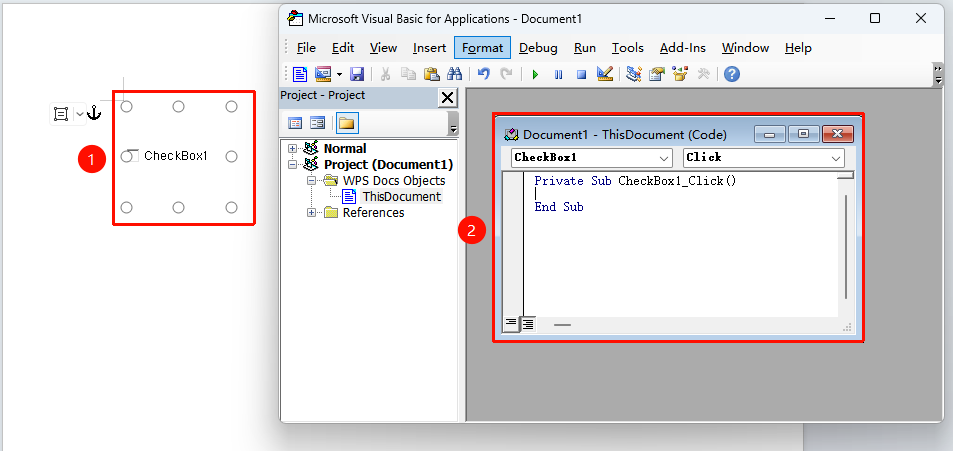The height and width of the screenshot is (451, 953).
Task: Click the code window split bar handle
Action: click(845, 175)
